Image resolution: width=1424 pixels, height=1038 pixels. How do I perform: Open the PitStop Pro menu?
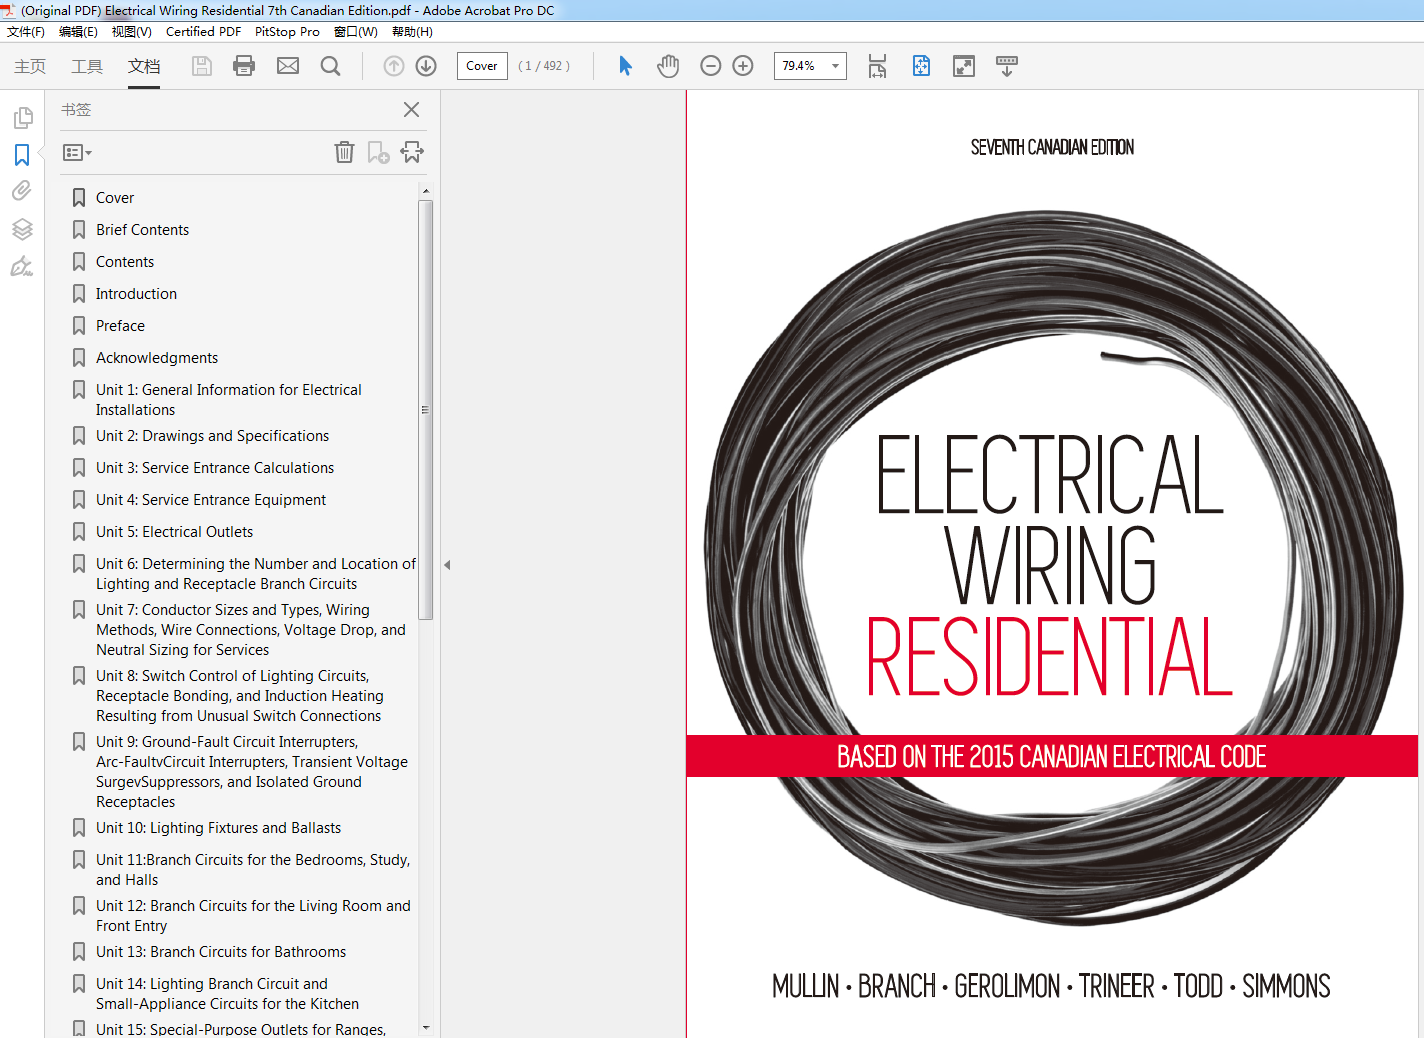pyautogui.click(x=287, y=32)
